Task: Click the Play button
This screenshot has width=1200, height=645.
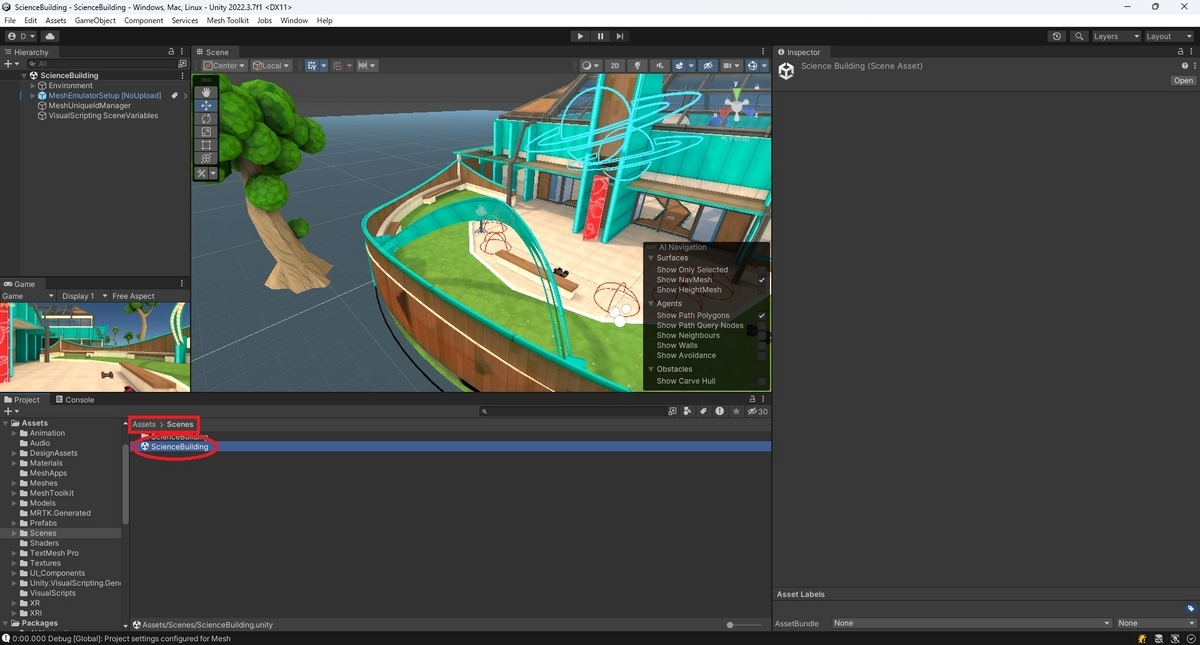Action: tap(580, 36)
